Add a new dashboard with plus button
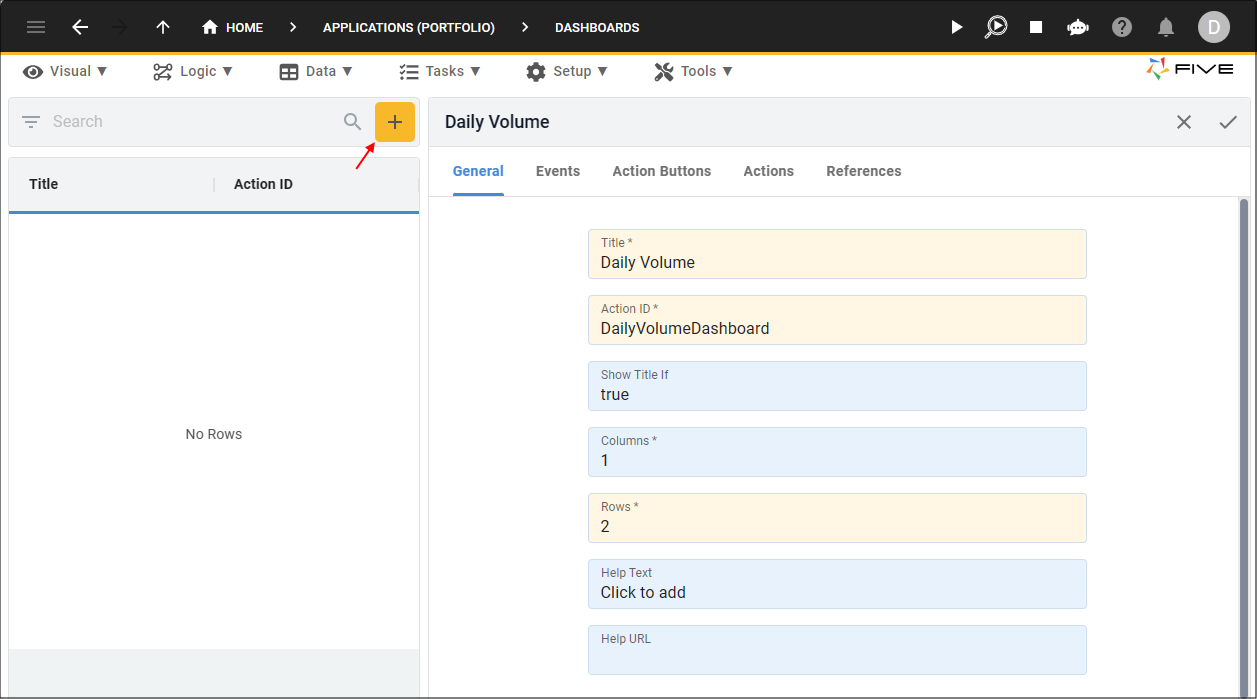This screenshot has height=699, width=1257. pyautogui.click(x=395, y=122)
